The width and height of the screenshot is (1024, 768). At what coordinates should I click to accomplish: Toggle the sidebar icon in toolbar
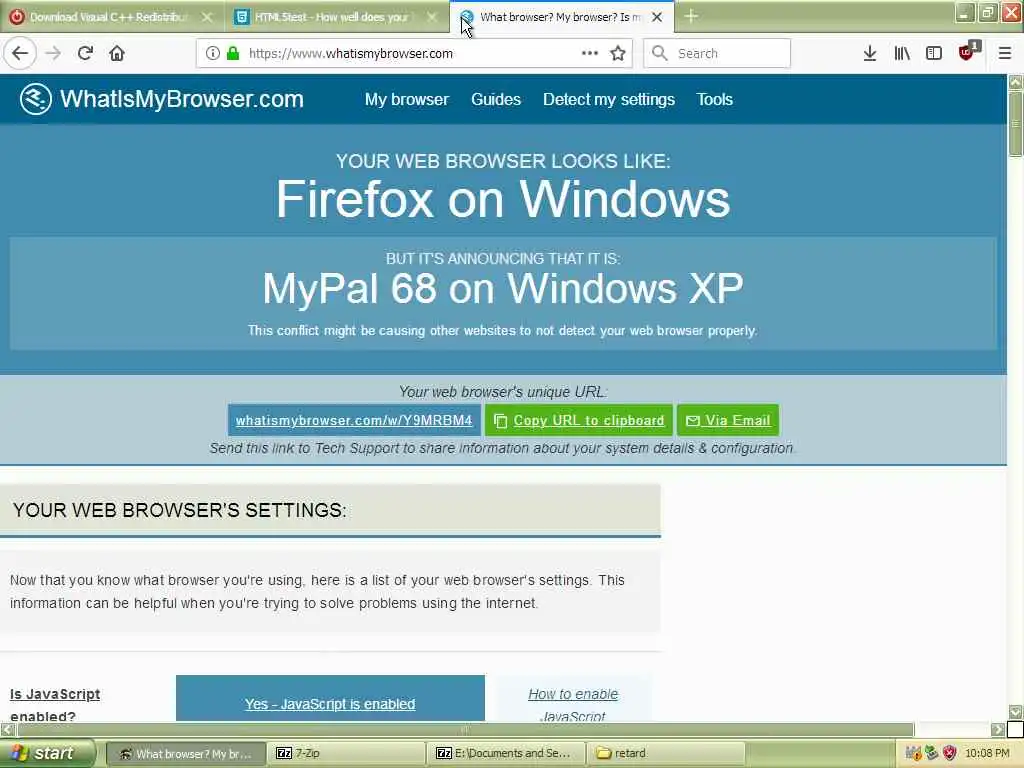pyautogui.click(x=934, y=54)
